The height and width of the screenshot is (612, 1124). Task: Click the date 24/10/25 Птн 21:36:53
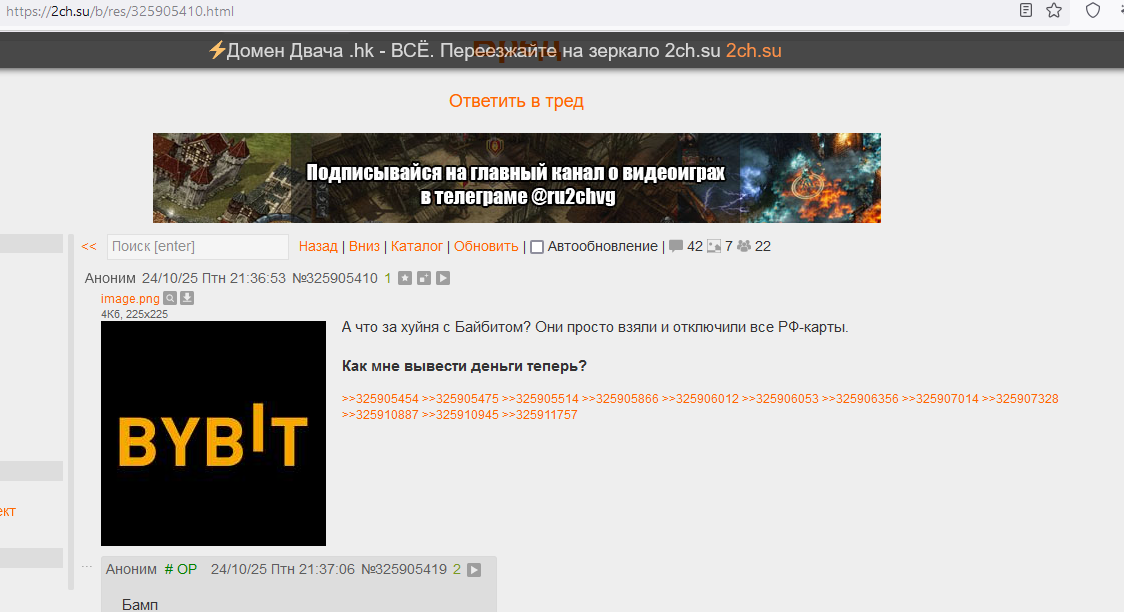click(x=214, y=278)
